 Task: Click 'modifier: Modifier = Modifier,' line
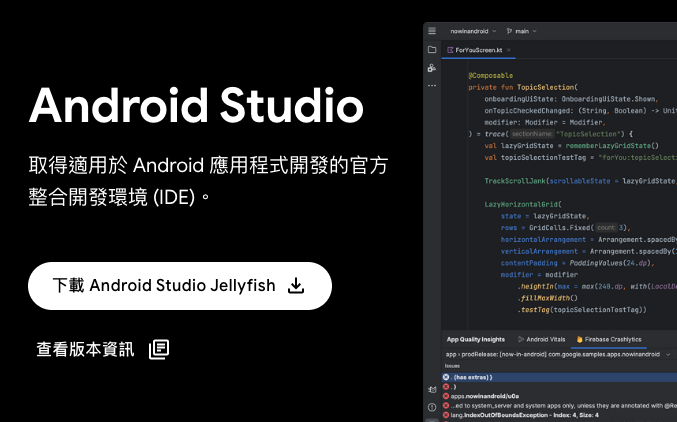point(545,122)
